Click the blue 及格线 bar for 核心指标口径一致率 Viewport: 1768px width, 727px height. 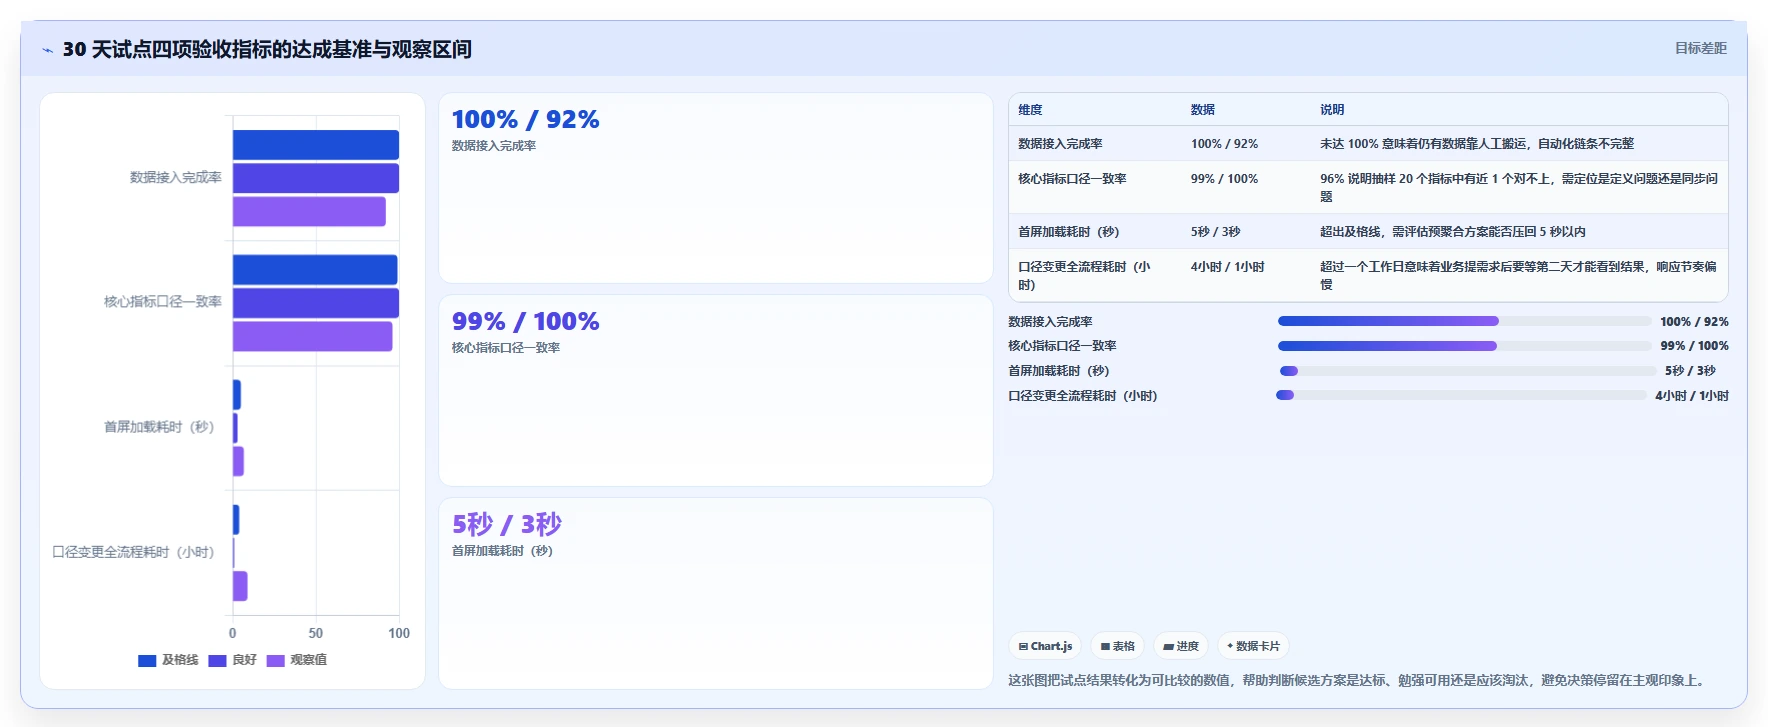pyautogui.click(x=315, y=270)
